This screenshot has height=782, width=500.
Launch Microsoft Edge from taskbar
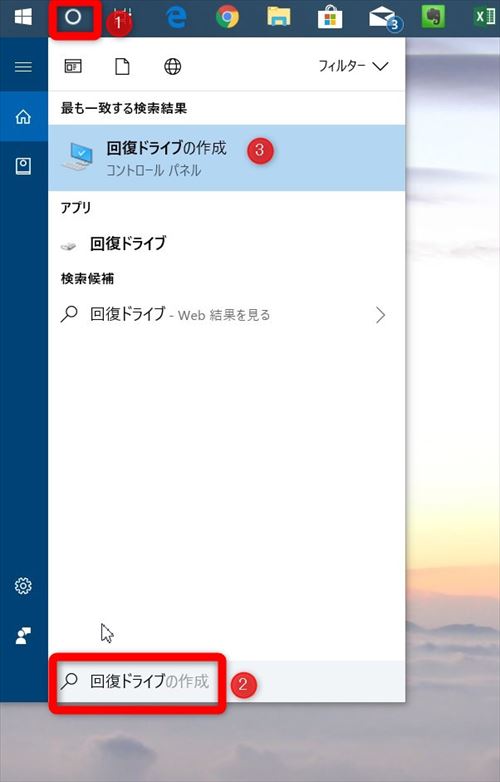click(175, 17)
